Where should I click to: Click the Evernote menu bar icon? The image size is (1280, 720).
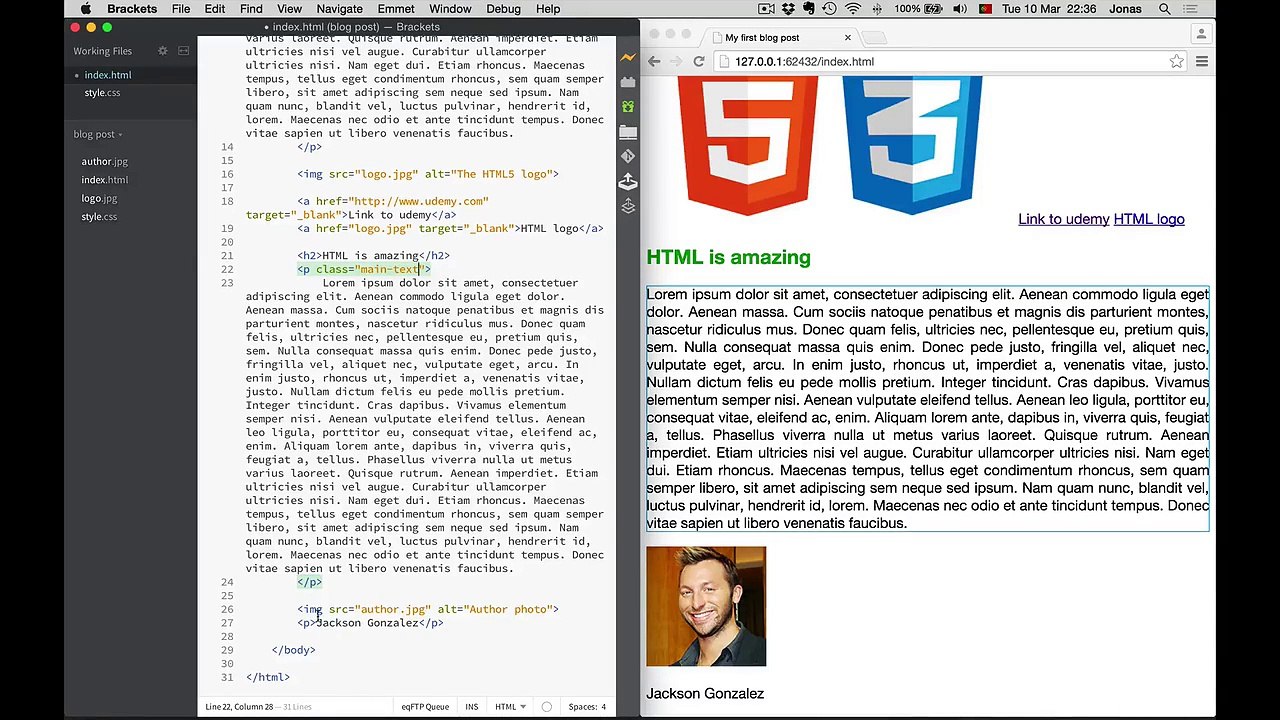click(808, 9)
